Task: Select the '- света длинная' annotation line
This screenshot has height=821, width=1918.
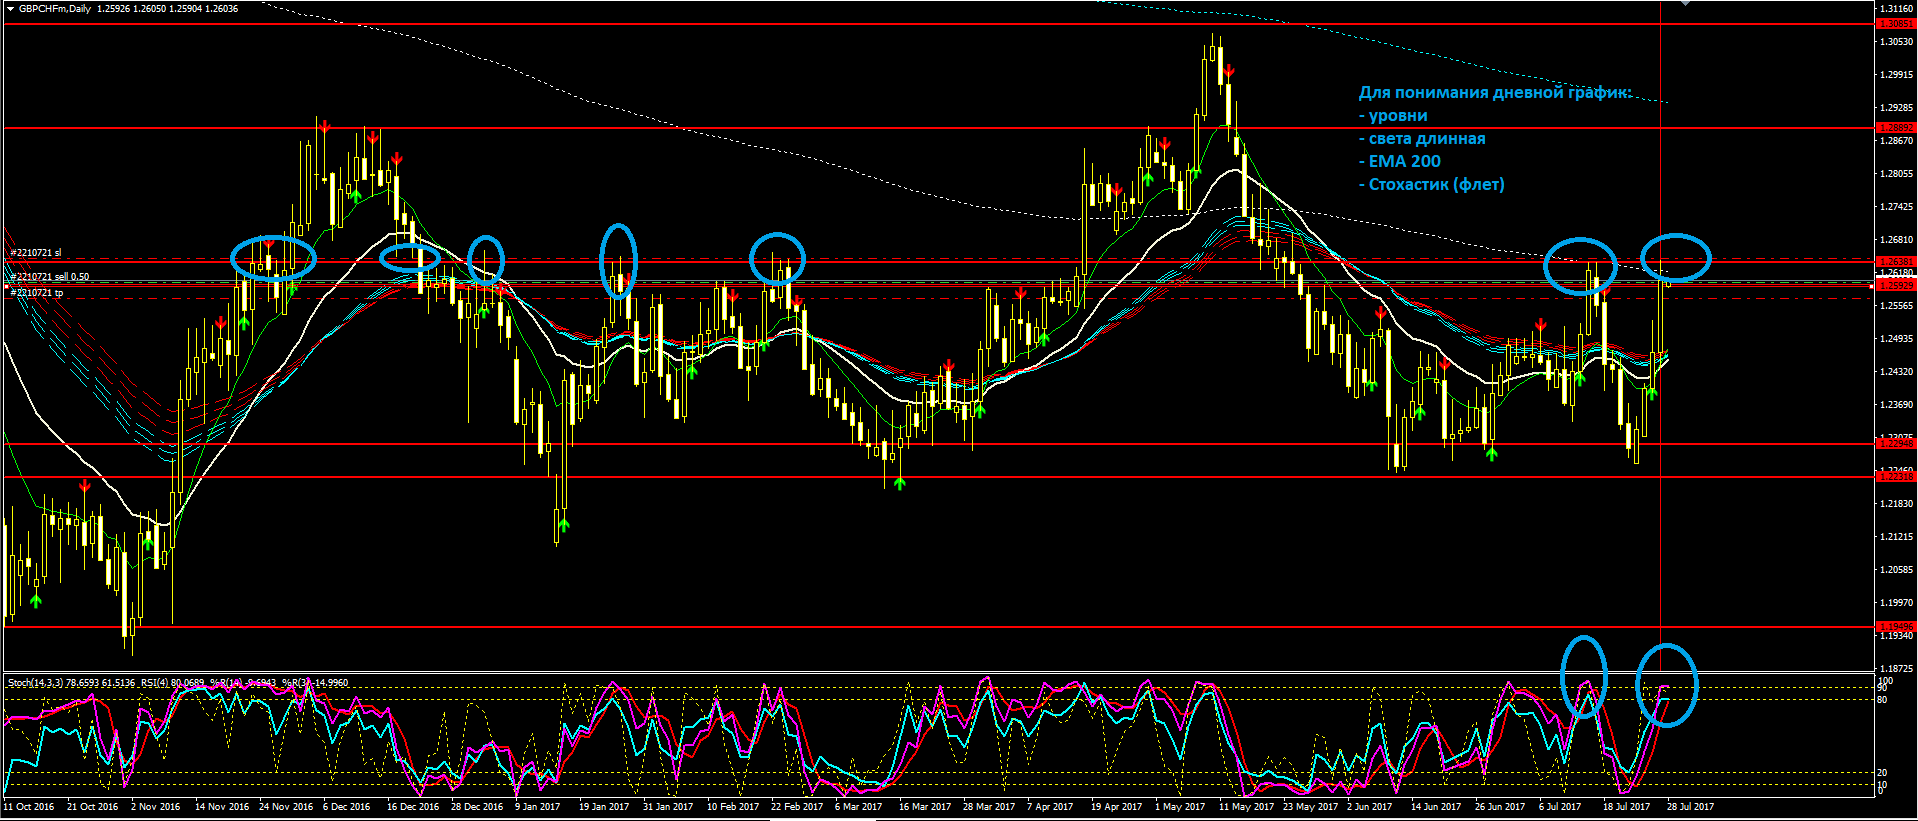Action: point(1422,138)
